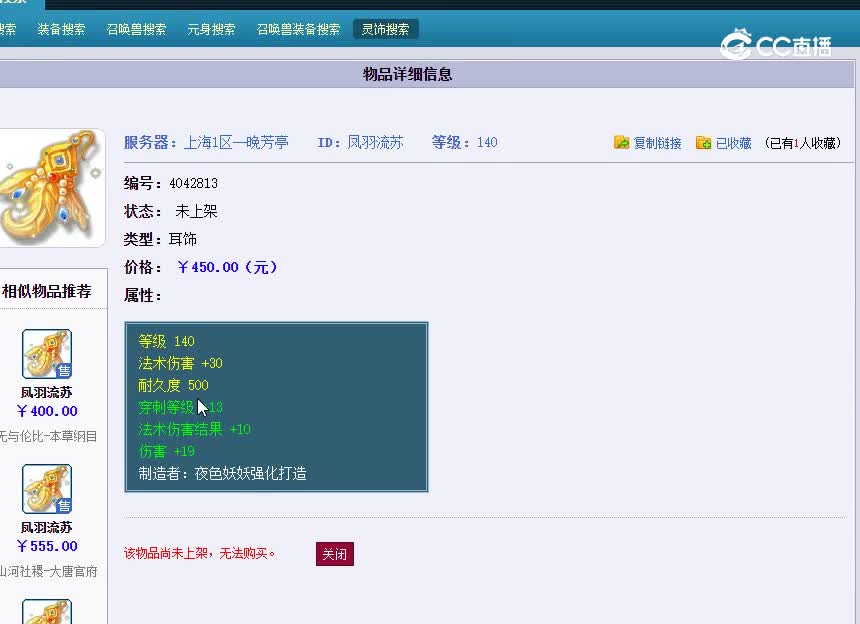Click the ¥400.00 price
The image size is (860, 624).
click(x=47, y=411)
